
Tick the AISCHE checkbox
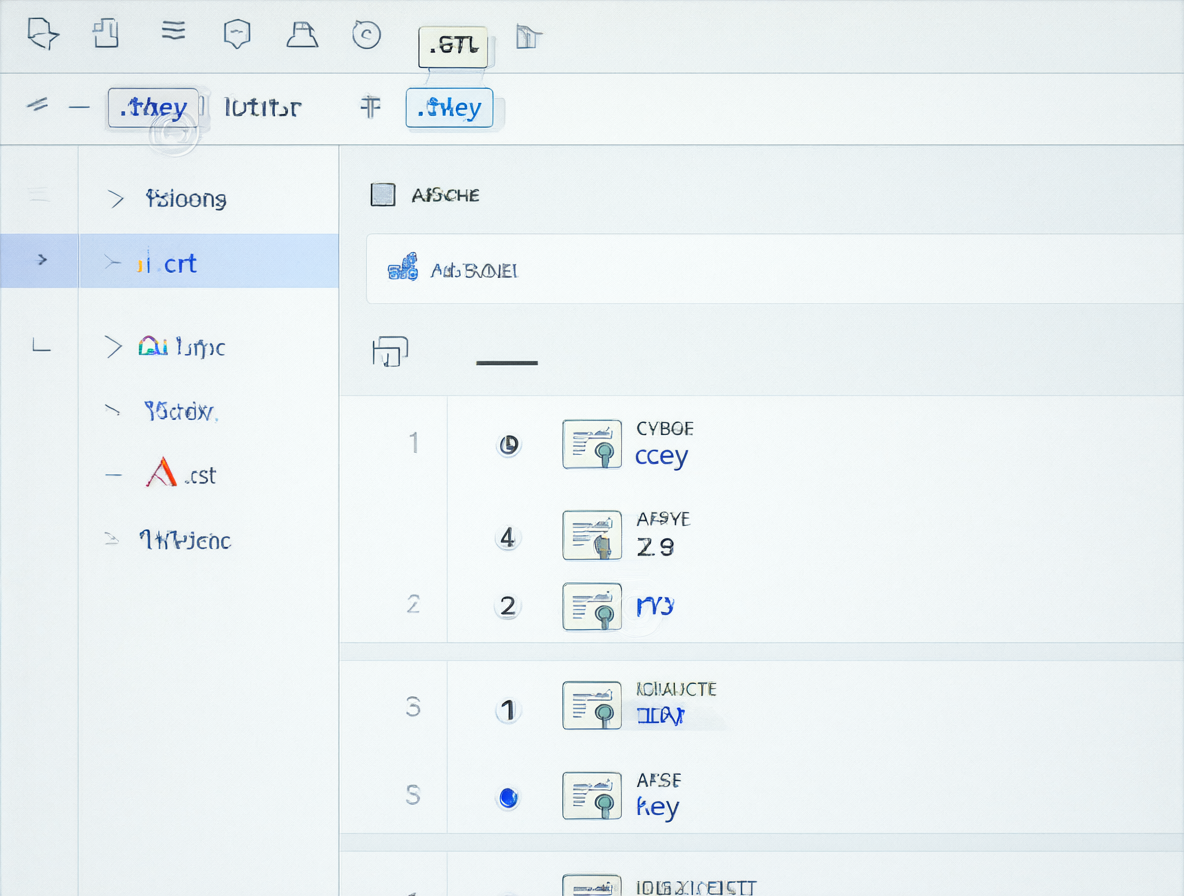click(x=383, y=195)
